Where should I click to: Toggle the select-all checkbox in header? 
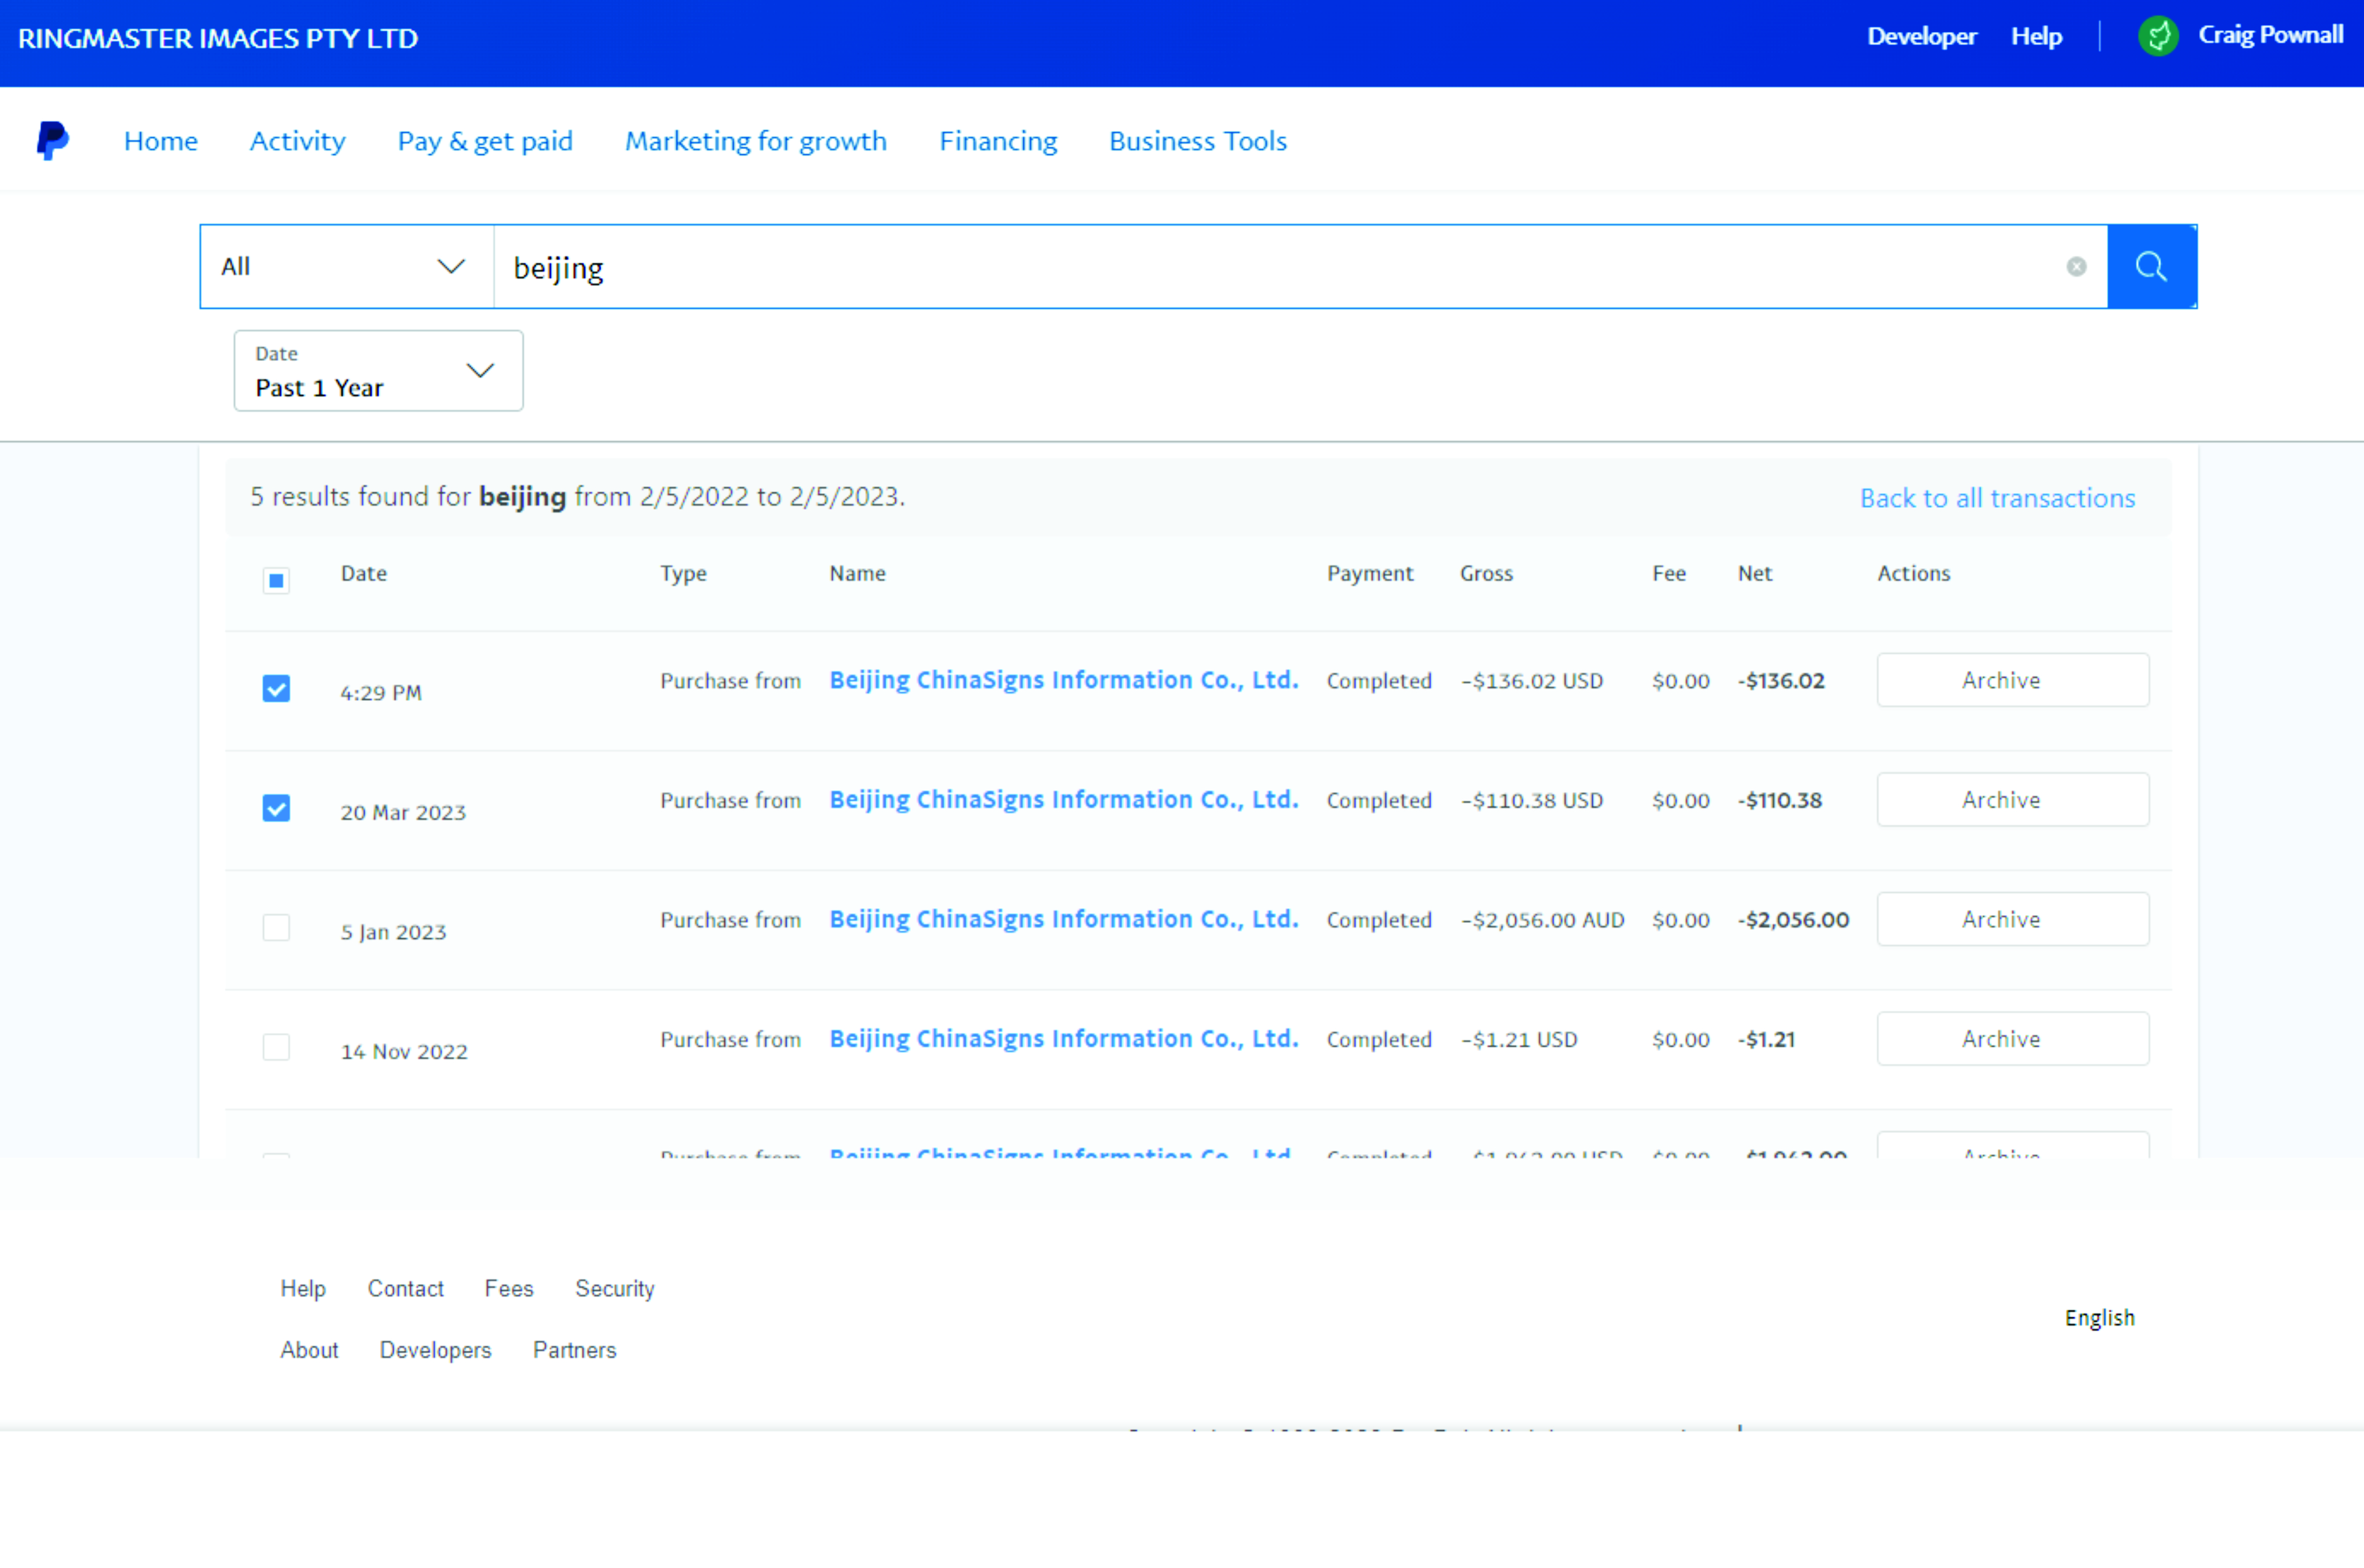[x=276, y=580]
